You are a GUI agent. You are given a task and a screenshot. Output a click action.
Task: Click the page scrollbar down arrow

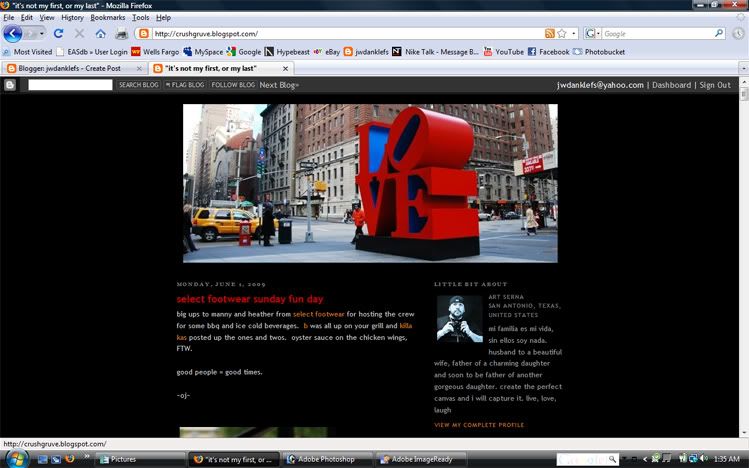744,433
